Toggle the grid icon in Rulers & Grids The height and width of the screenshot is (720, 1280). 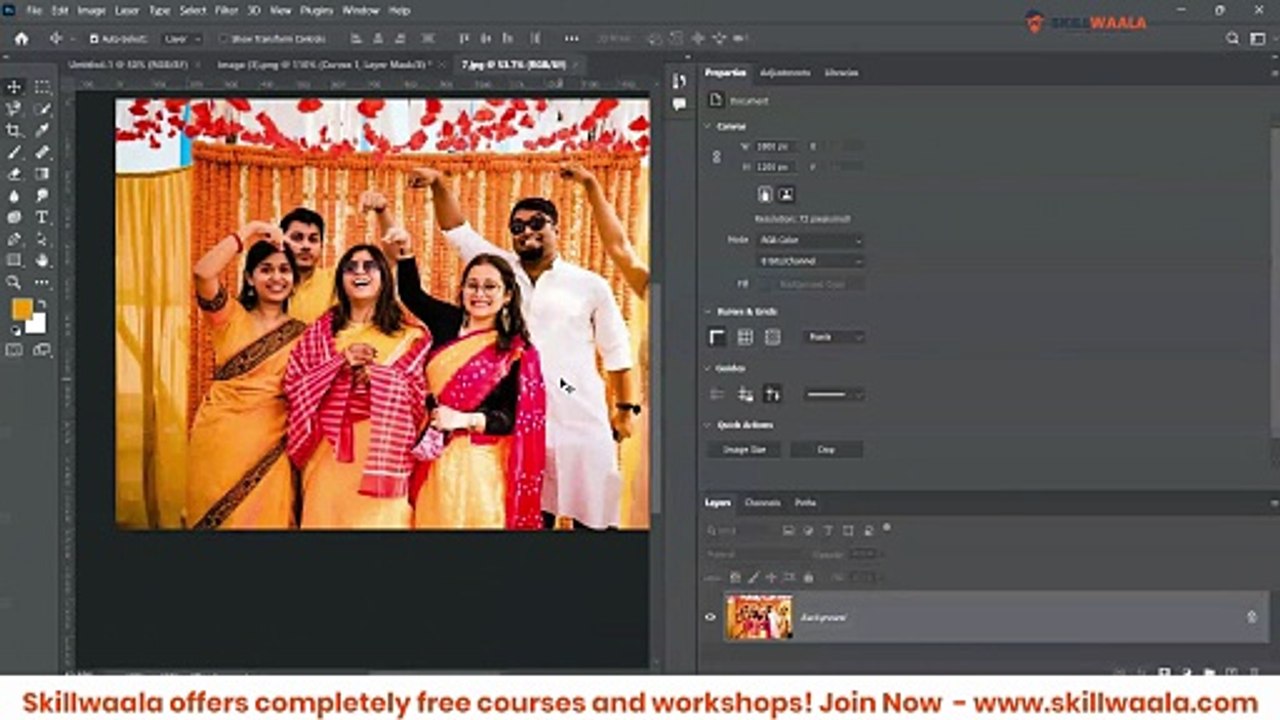(x=745, y=337)
